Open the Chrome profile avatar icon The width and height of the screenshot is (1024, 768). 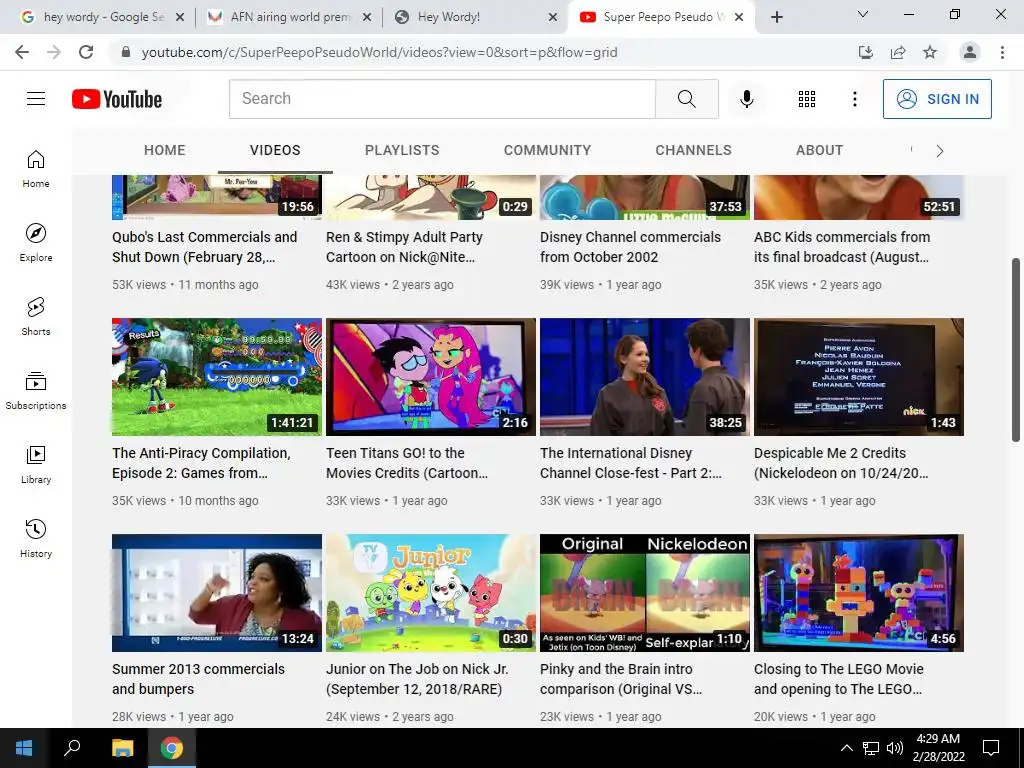[x=970, y=52]
